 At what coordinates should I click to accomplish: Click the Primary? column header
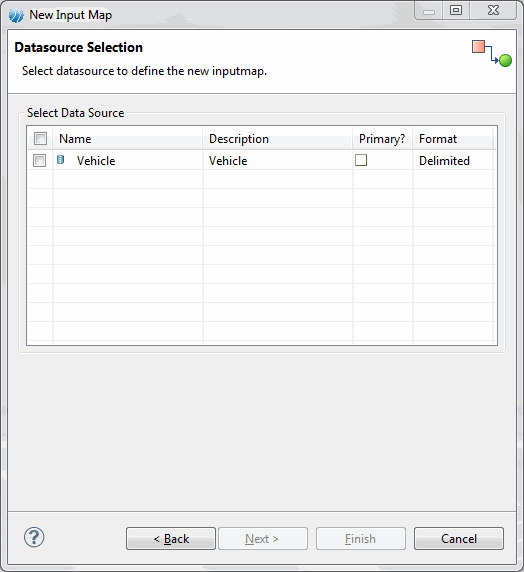[382, 139]
